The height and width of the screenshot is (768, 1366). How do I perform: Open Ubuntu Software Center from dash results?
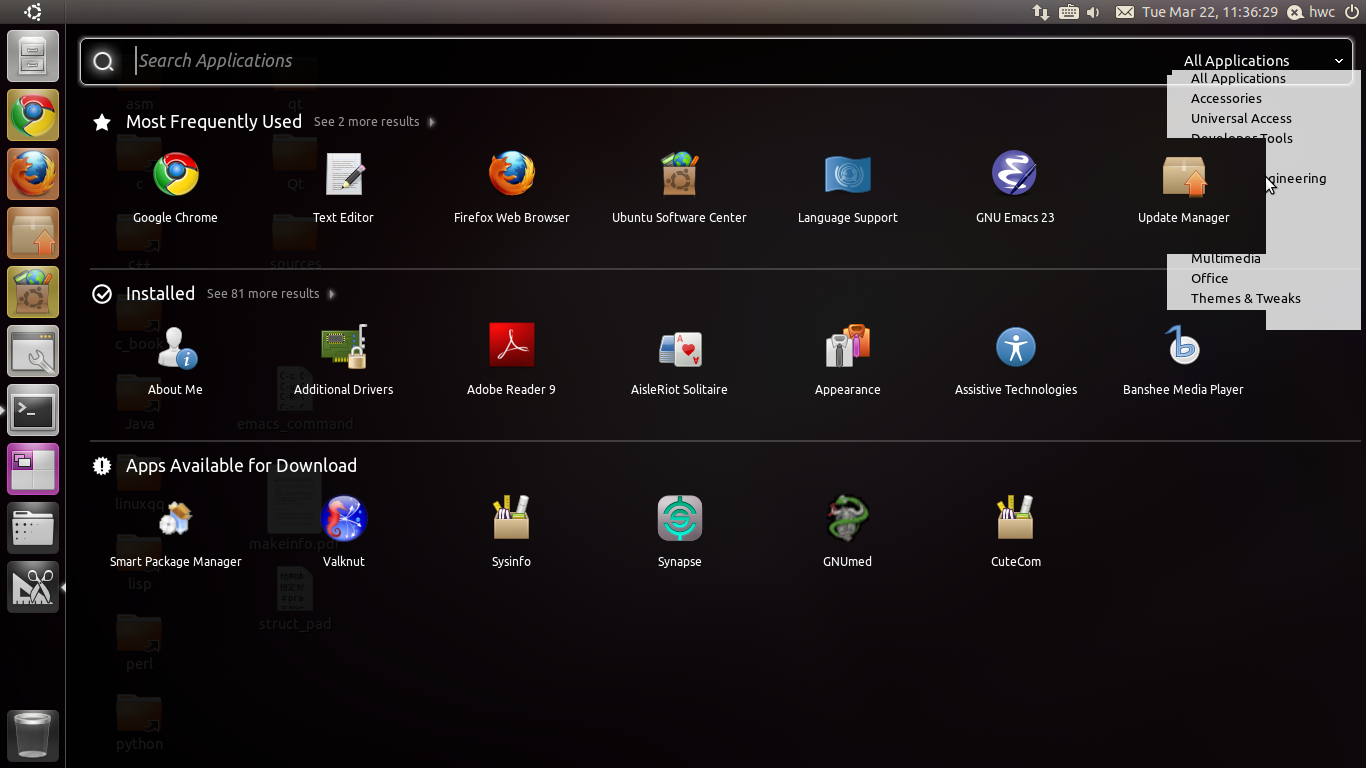coord(679,175)
